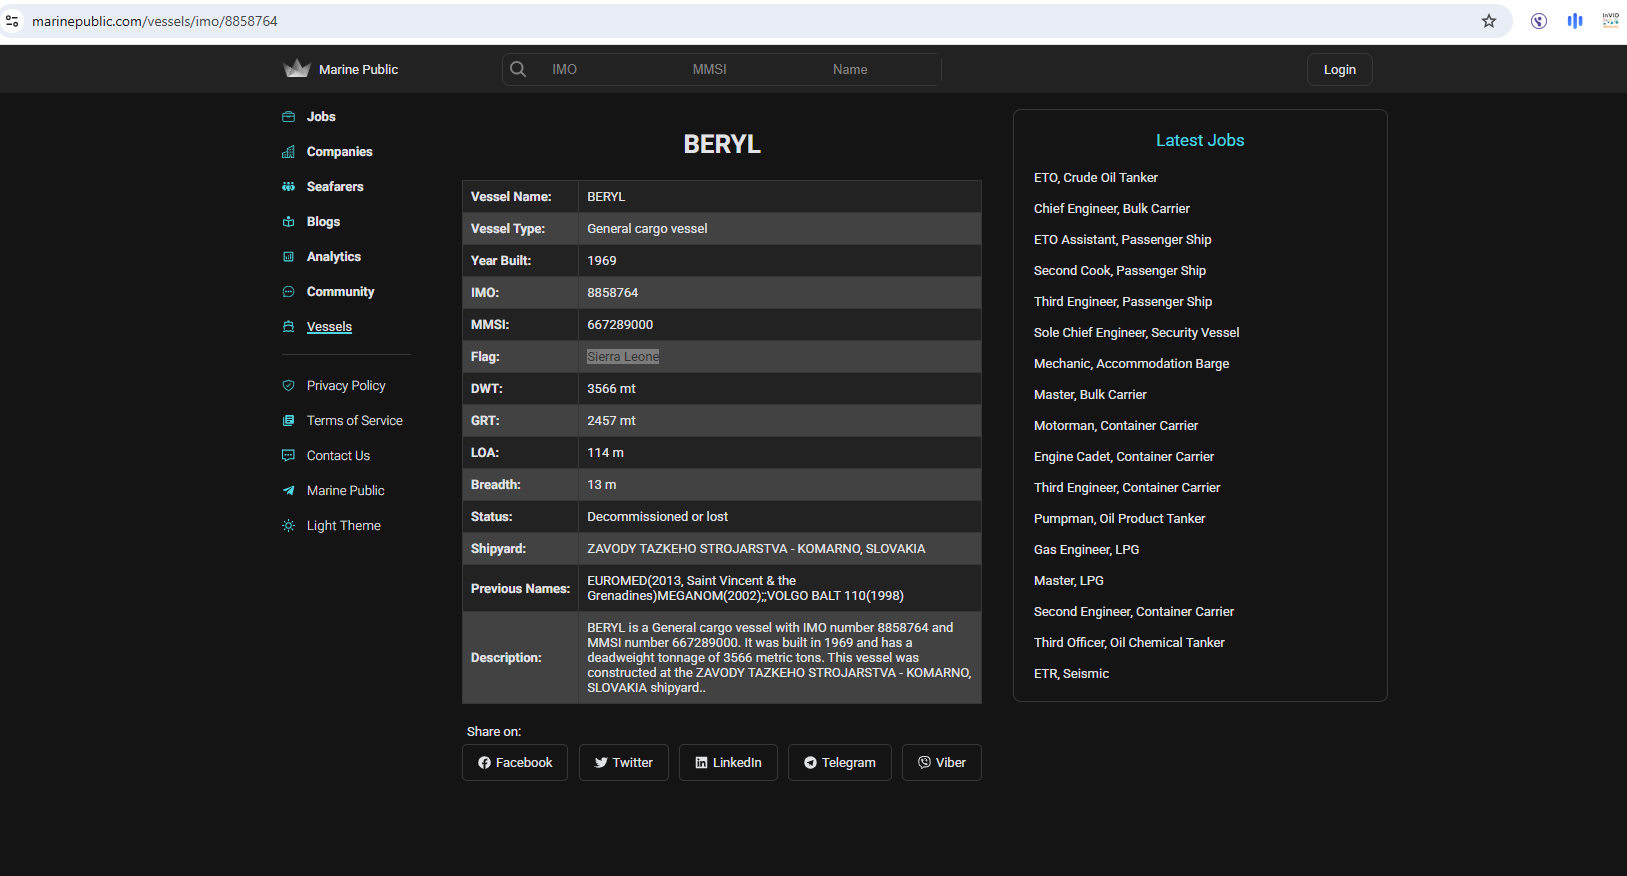Switch to Light Theme

(x=343, y=526)
